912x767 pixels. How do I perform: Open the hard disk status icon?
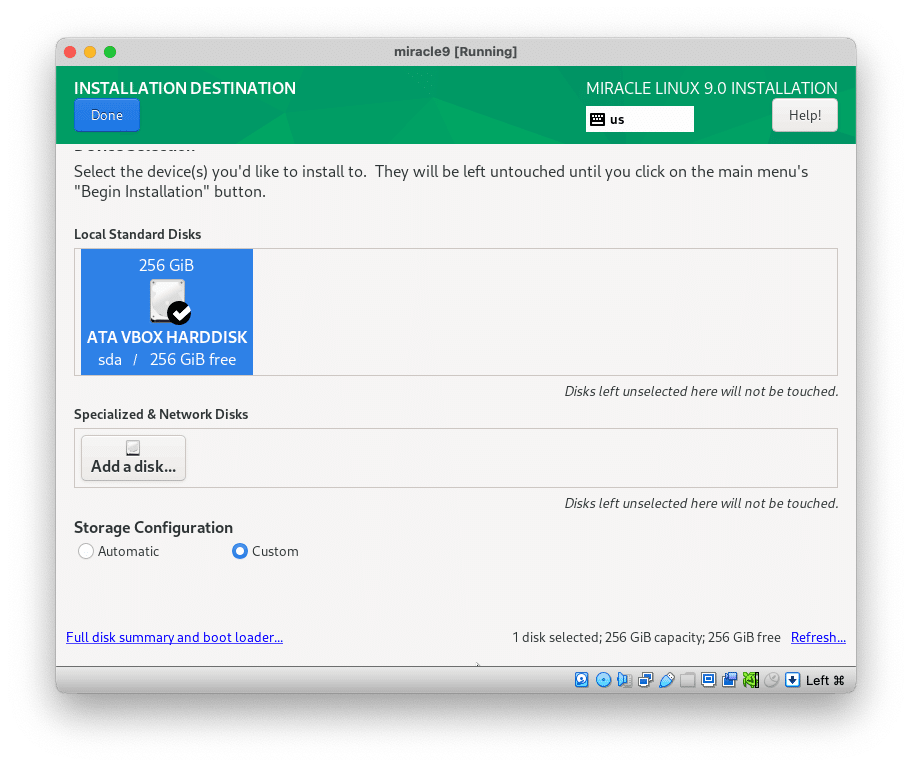[x=582, y=679]
